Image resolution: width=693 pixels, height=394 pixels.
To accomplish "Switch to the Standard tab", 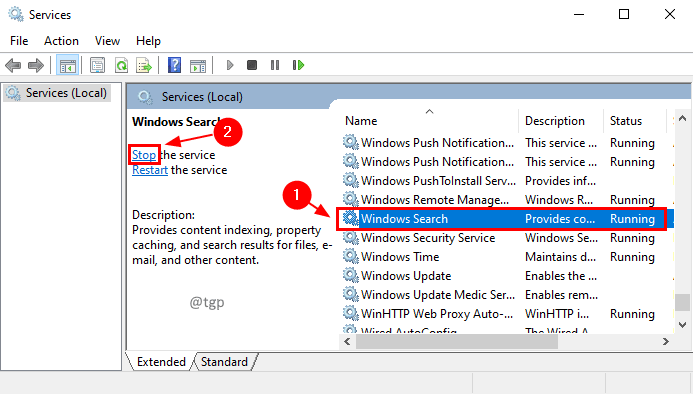I will (224, 362).
